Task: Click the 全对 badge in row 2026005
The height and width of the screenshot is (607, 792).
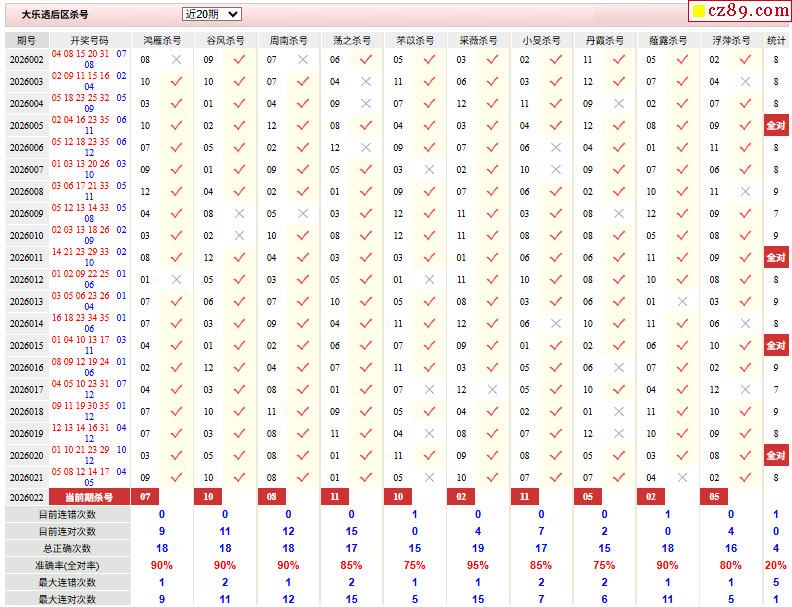Action: click(776, 126)
